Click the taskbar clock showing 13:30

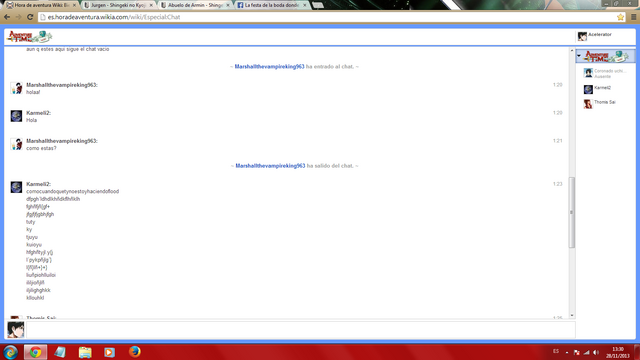coord(618,352)
